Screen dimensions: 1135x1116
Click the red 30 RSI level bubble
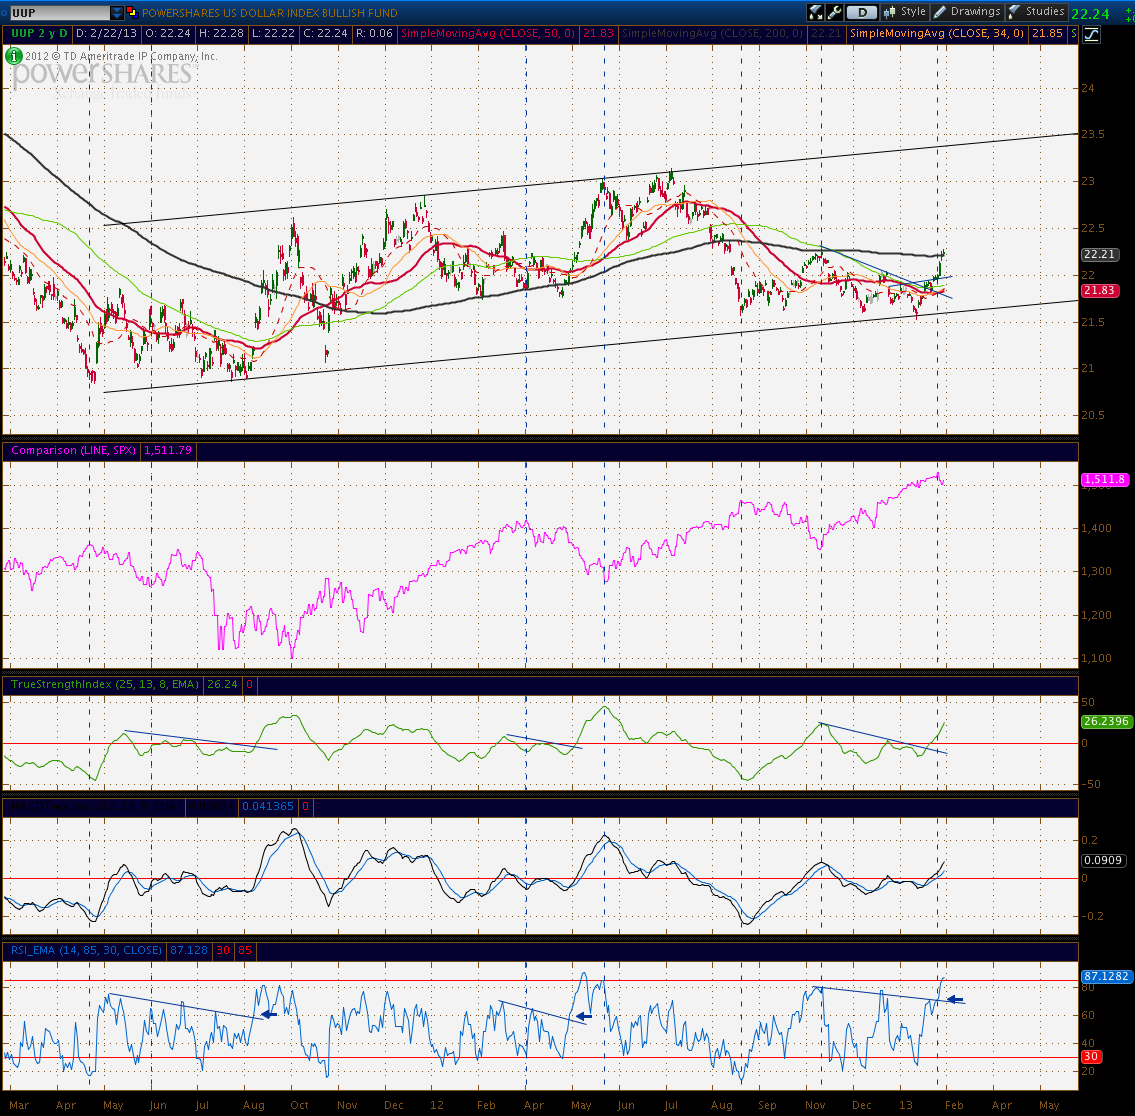[x=1091, y=1057]
